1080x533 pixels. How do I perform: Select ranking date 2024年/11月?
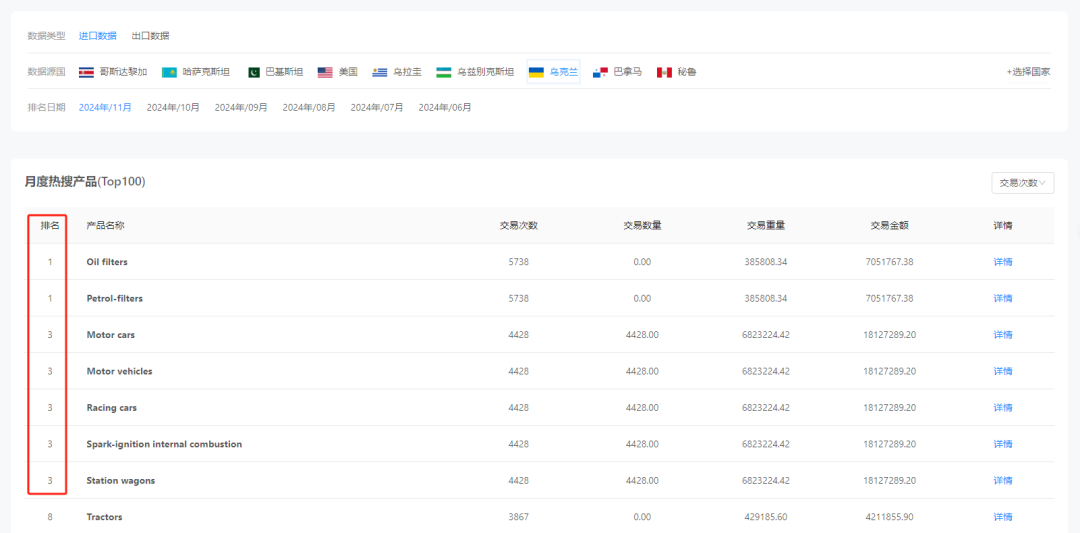click(x=105, y=107)
